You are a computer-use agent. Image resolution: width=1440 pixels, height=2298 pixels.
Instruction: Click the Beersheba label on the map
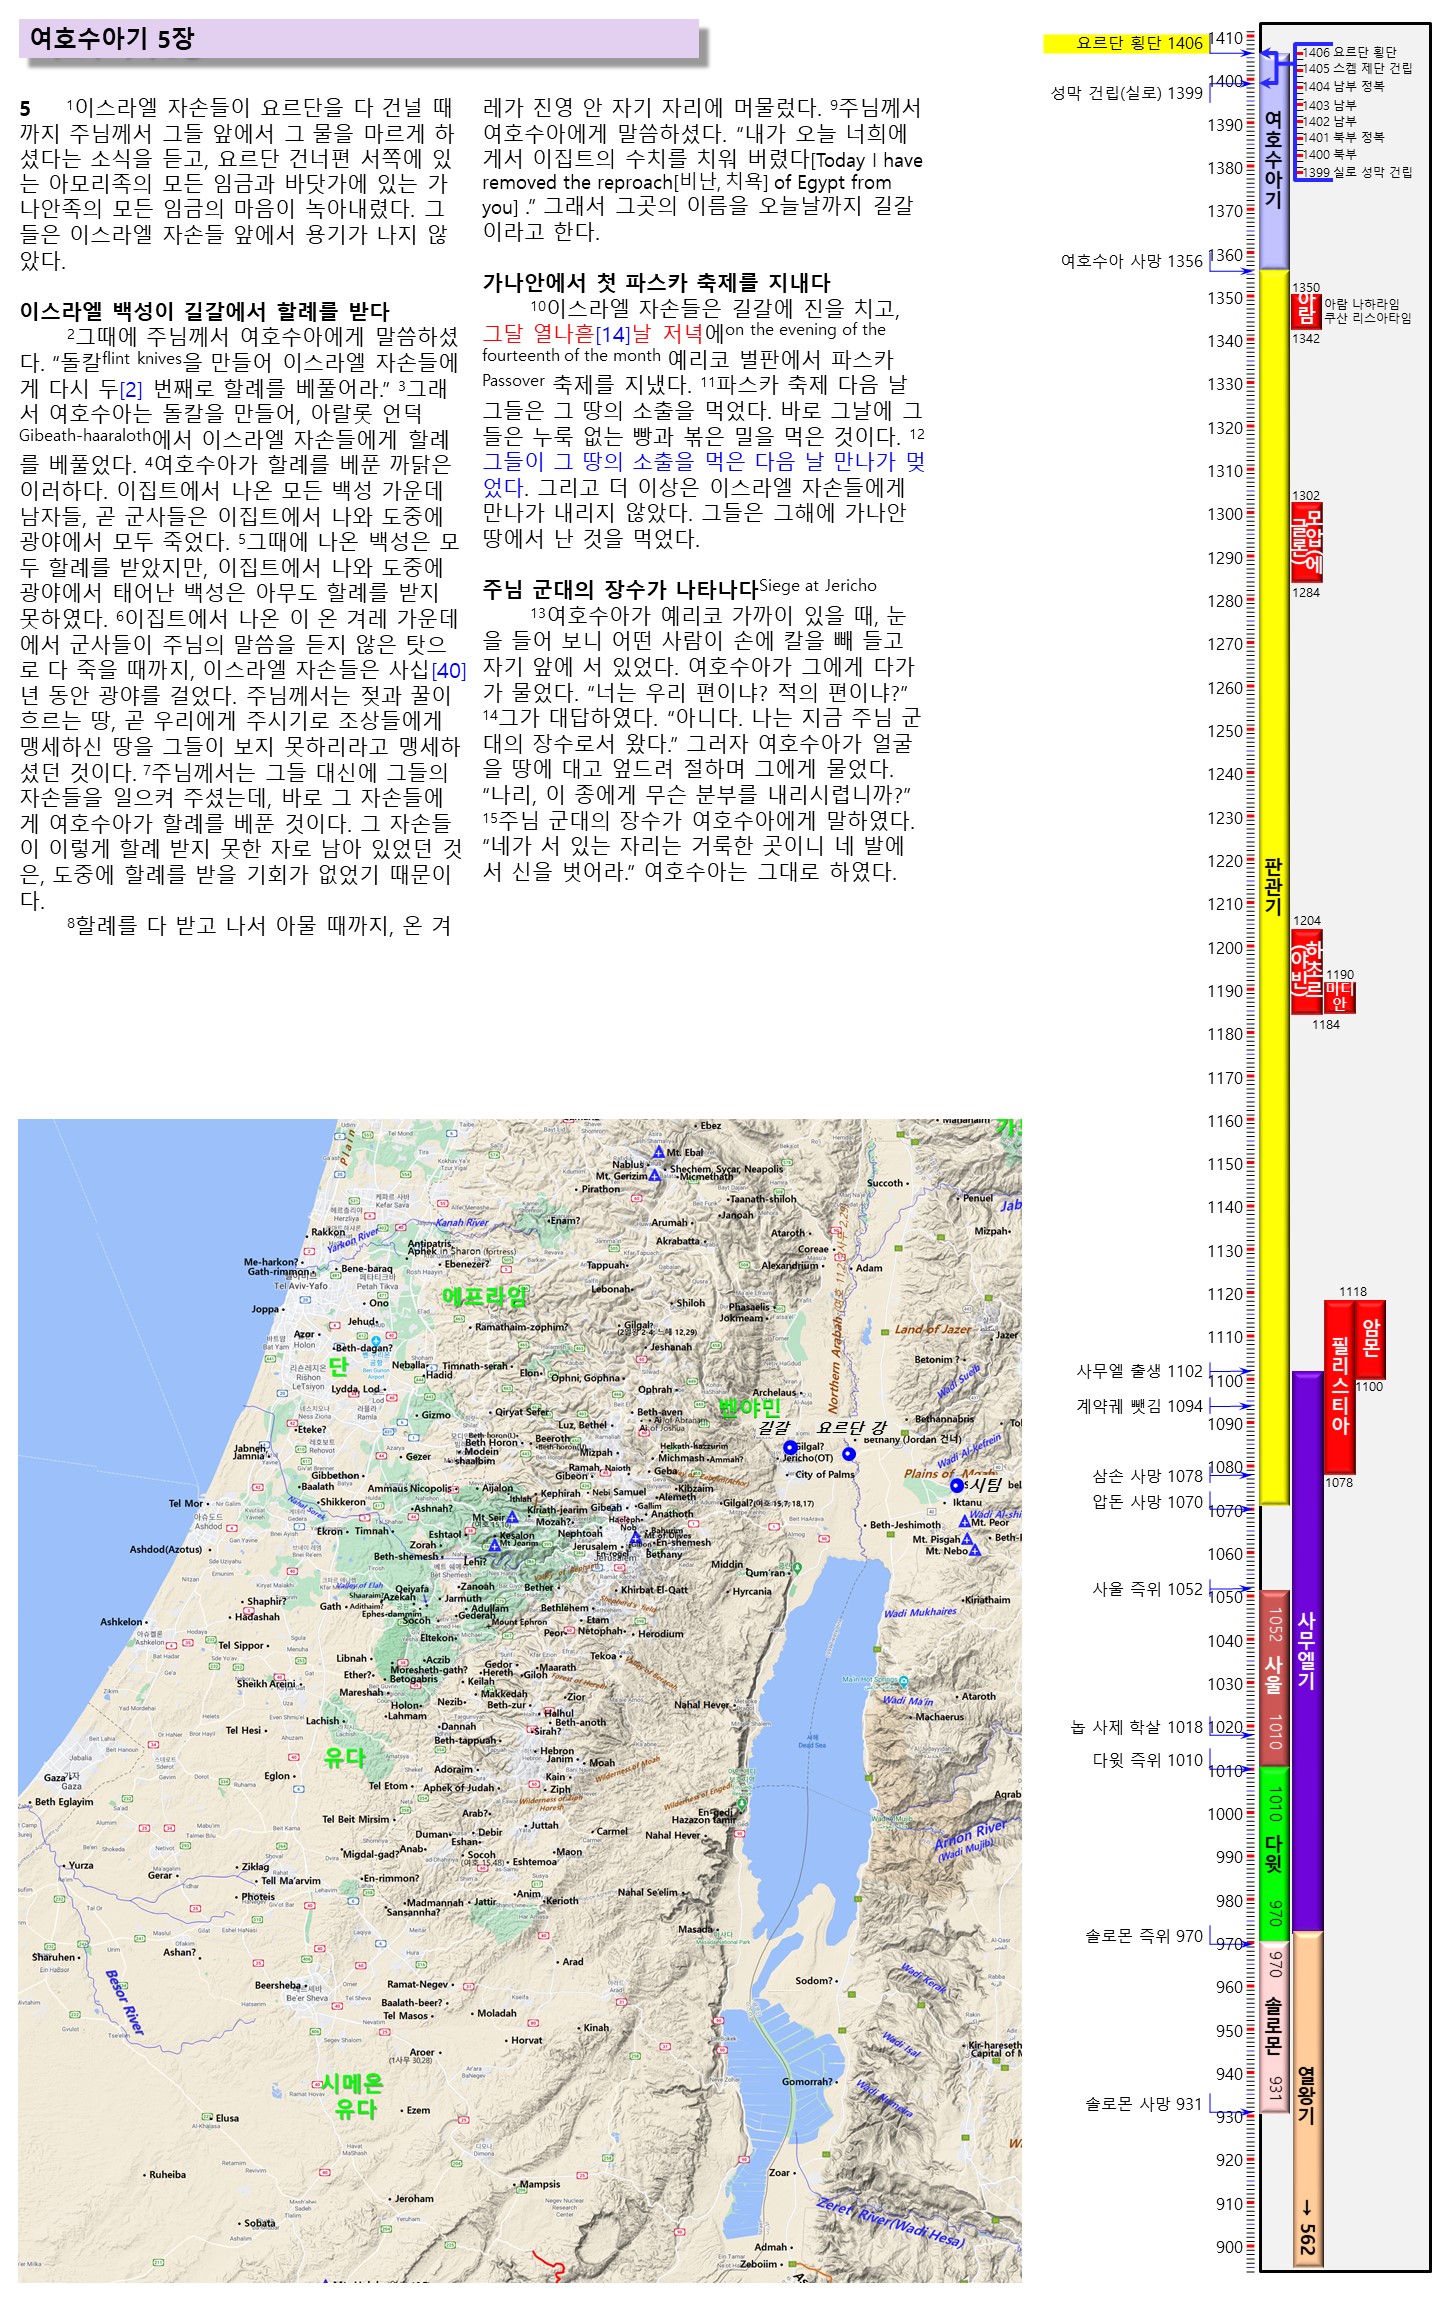point(278,1985)
